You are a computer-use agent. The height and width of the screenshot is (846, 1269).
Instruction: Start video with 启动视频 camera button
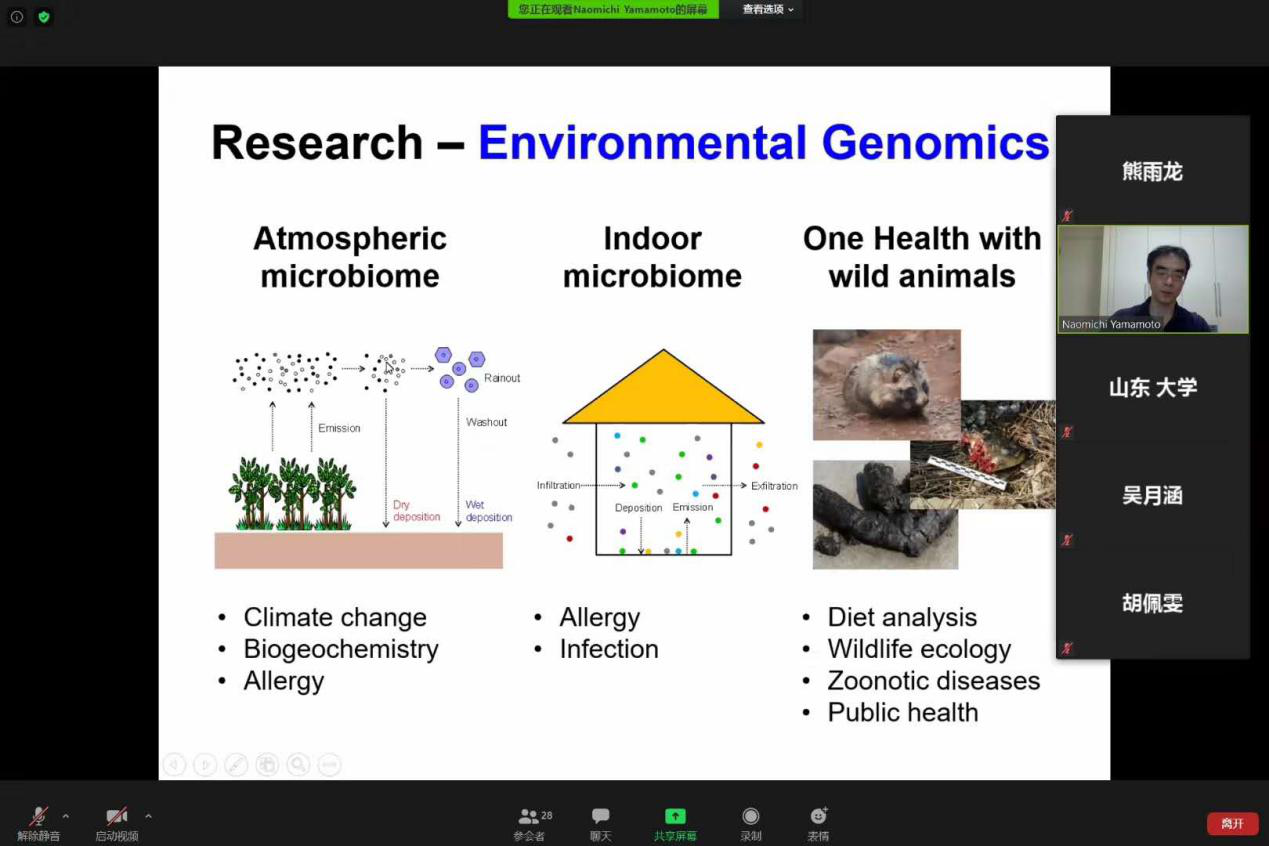(x=117, y=817)
